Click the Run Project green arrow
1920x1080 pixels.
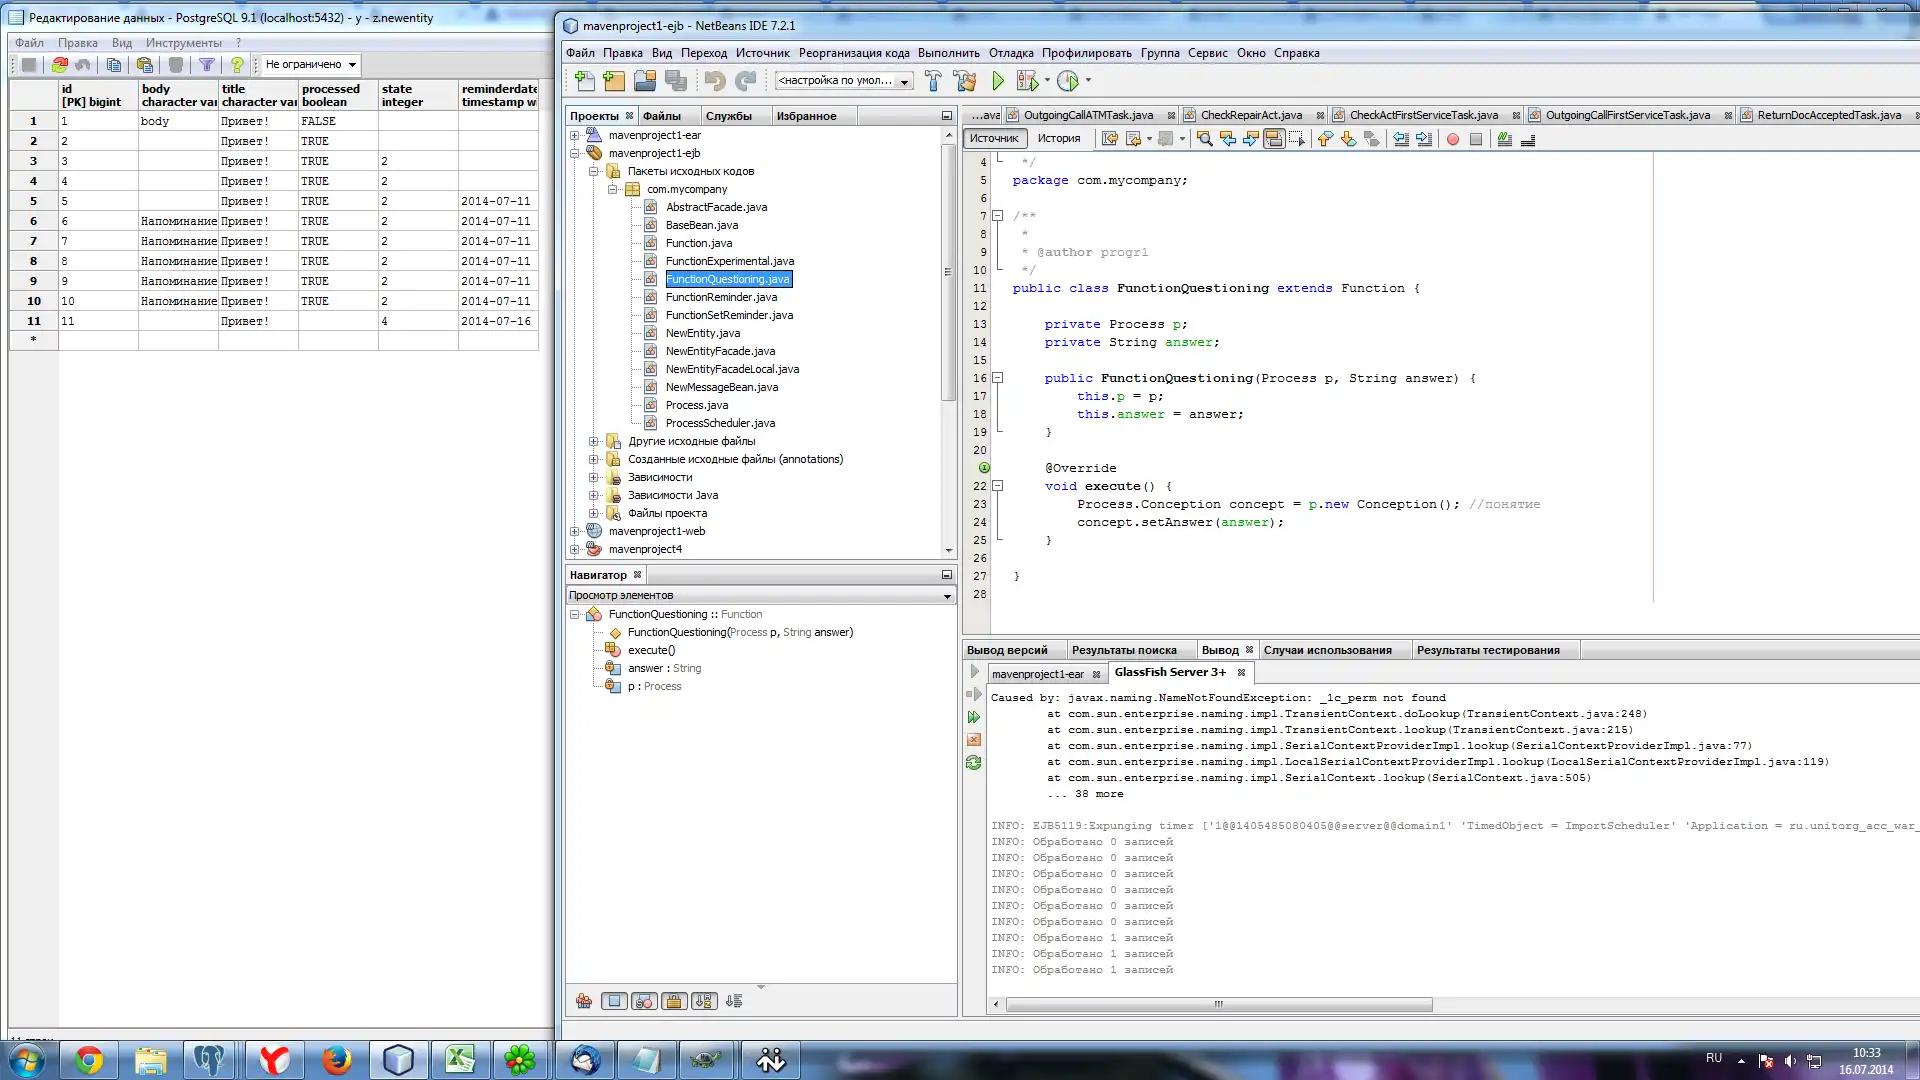(x=997, y=81)
